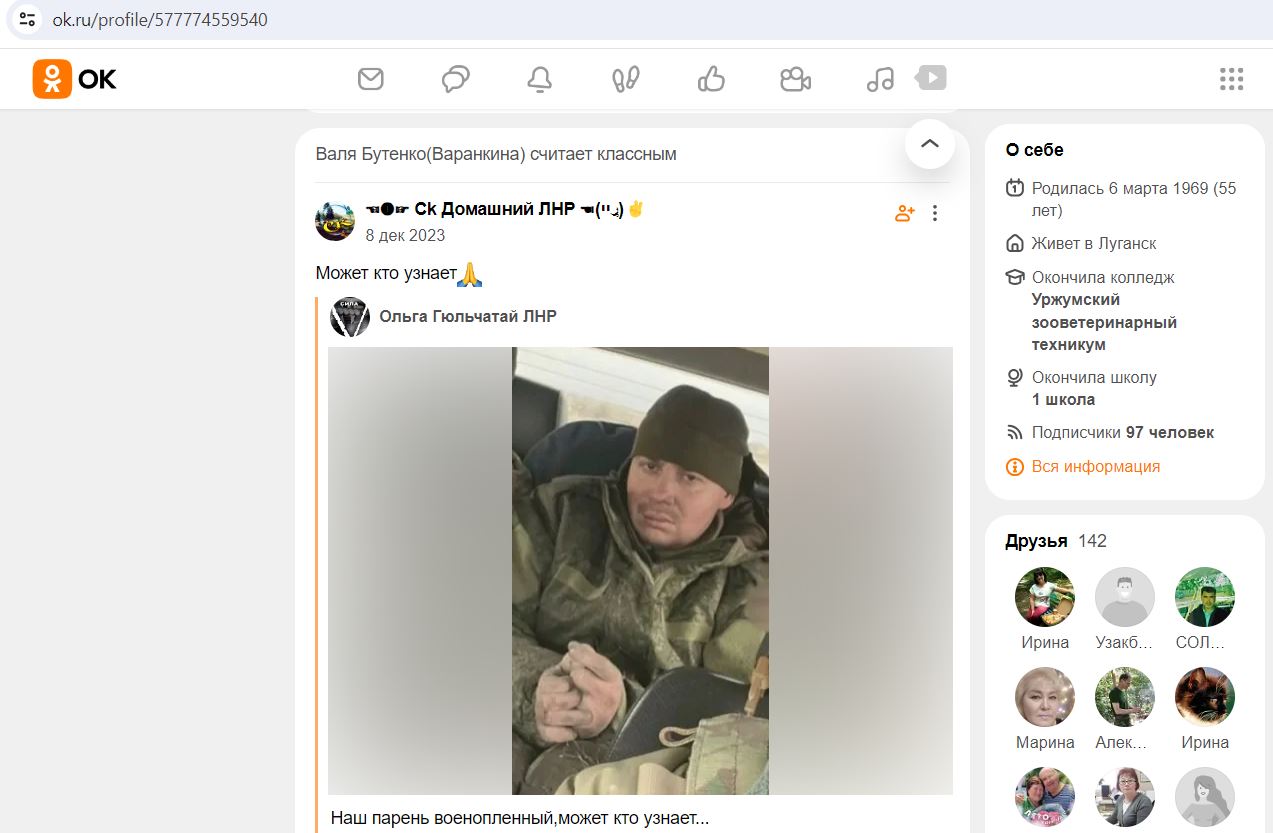
Task: Open the messages envelope icon
Action: (x=371, y=78)
